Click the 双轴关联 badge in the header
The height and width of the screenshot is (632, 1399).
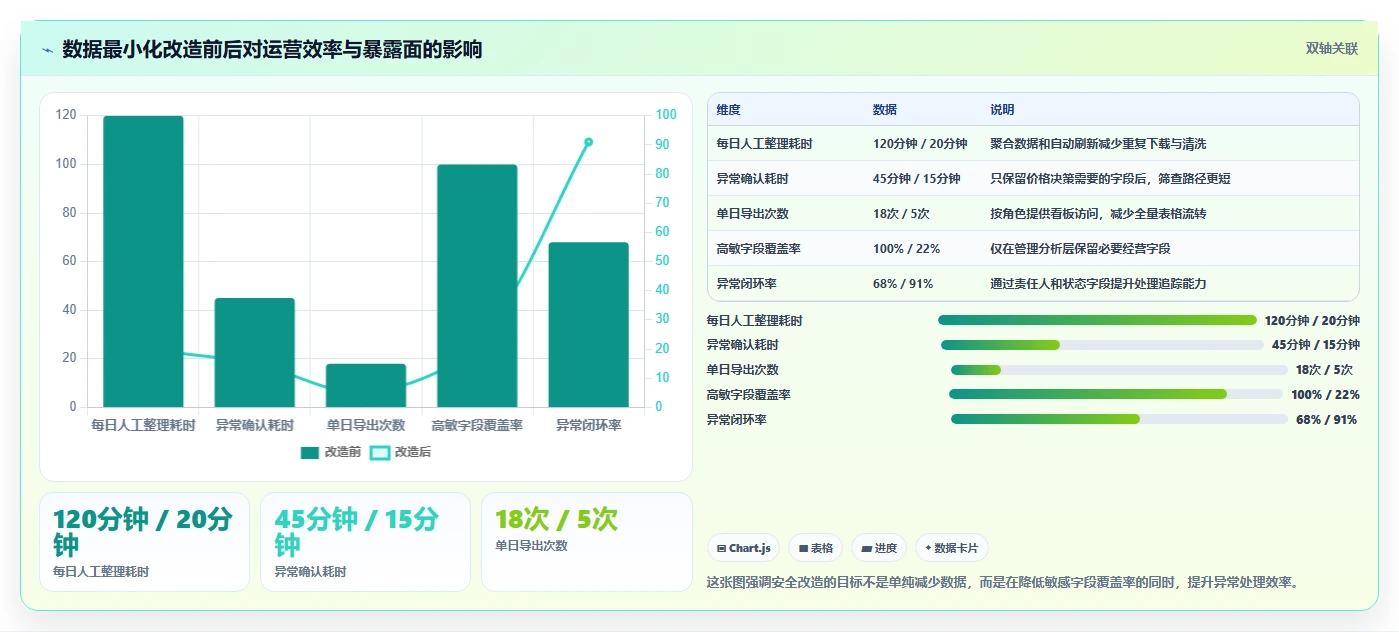point(1331,48)
